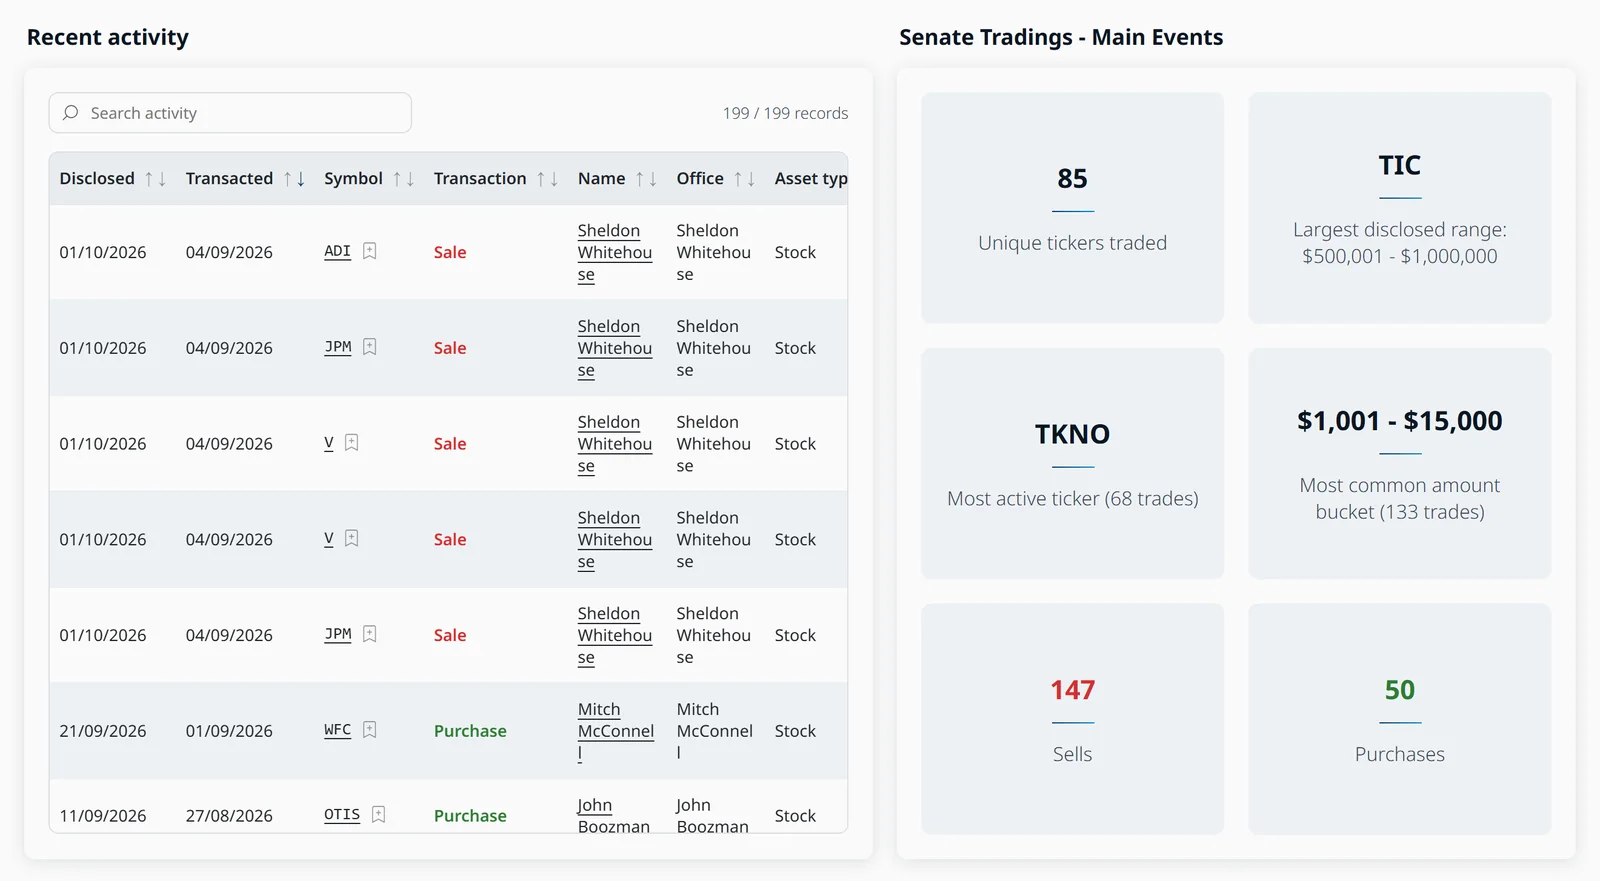The height and width of the screenshot is (881, 1600).
Task: Focus the Search activity field
Action: point(230,113)
